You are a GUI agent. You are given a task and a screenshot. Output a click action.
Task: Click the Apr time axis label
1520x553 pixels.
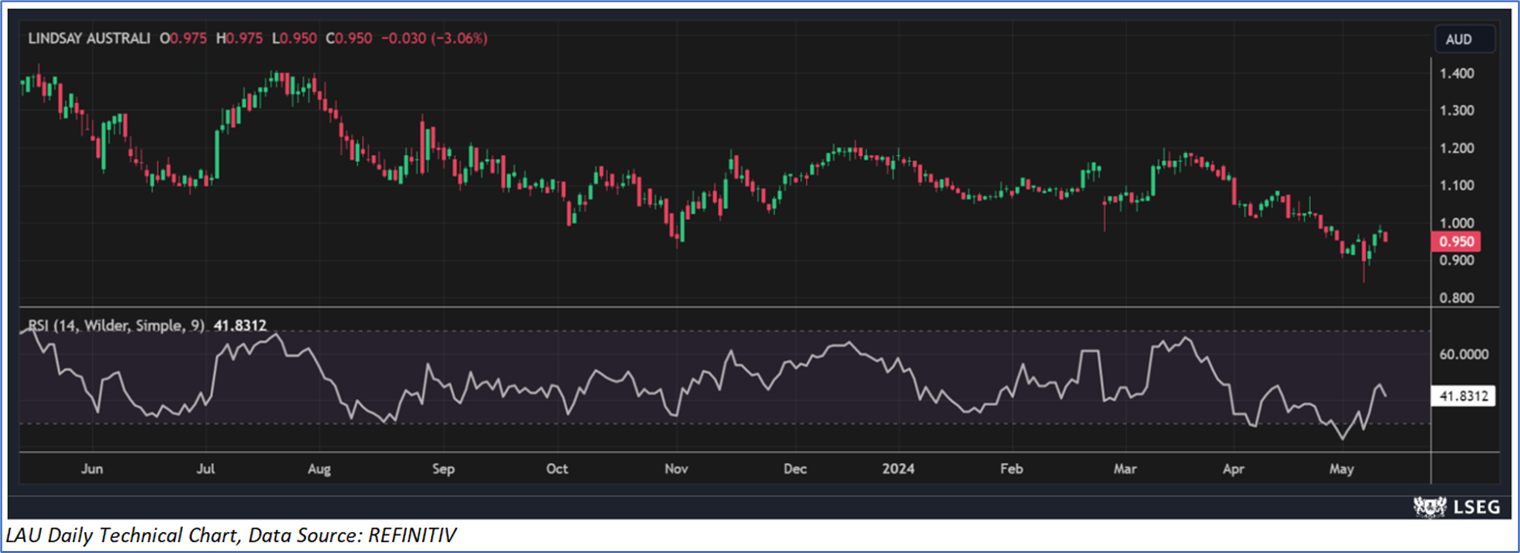click(x=1234, y=467)
